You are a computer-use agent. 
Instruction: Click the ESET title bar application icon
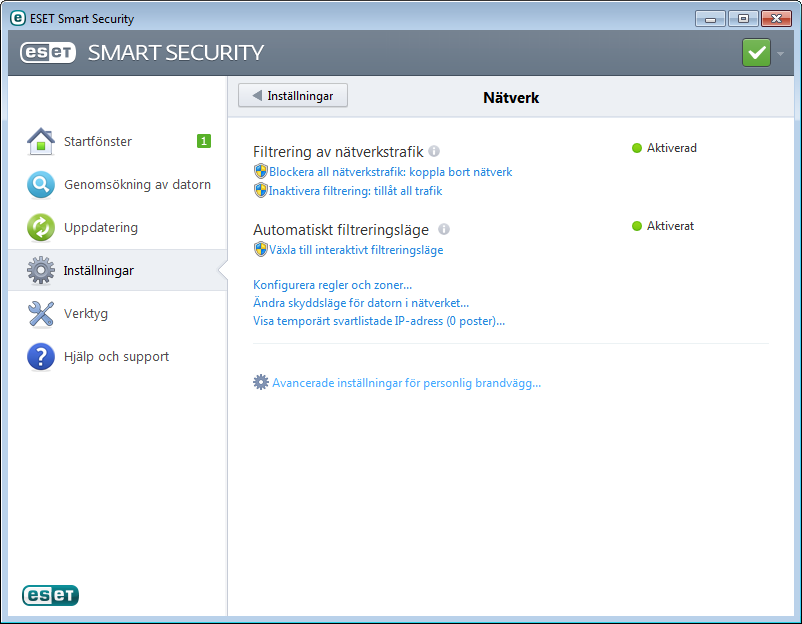[x=18, y=18]
